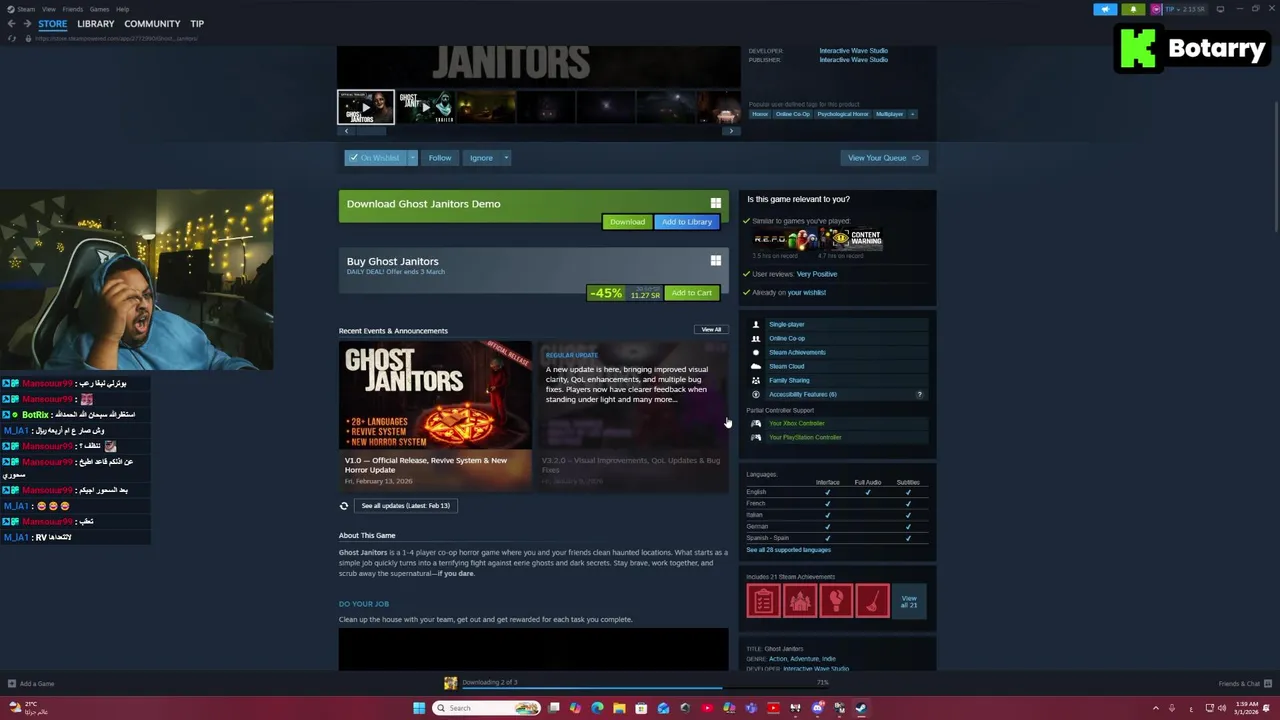See all 28 supported languages

click(x=788, y=550)
